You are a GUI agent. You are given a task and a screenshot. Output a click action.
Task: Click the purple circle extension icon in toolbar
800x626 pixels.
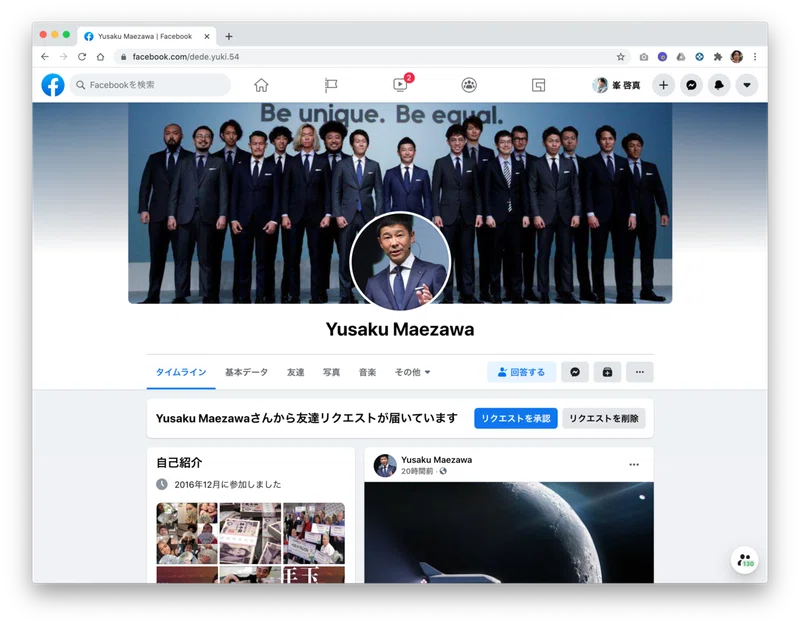click(662, 57)
